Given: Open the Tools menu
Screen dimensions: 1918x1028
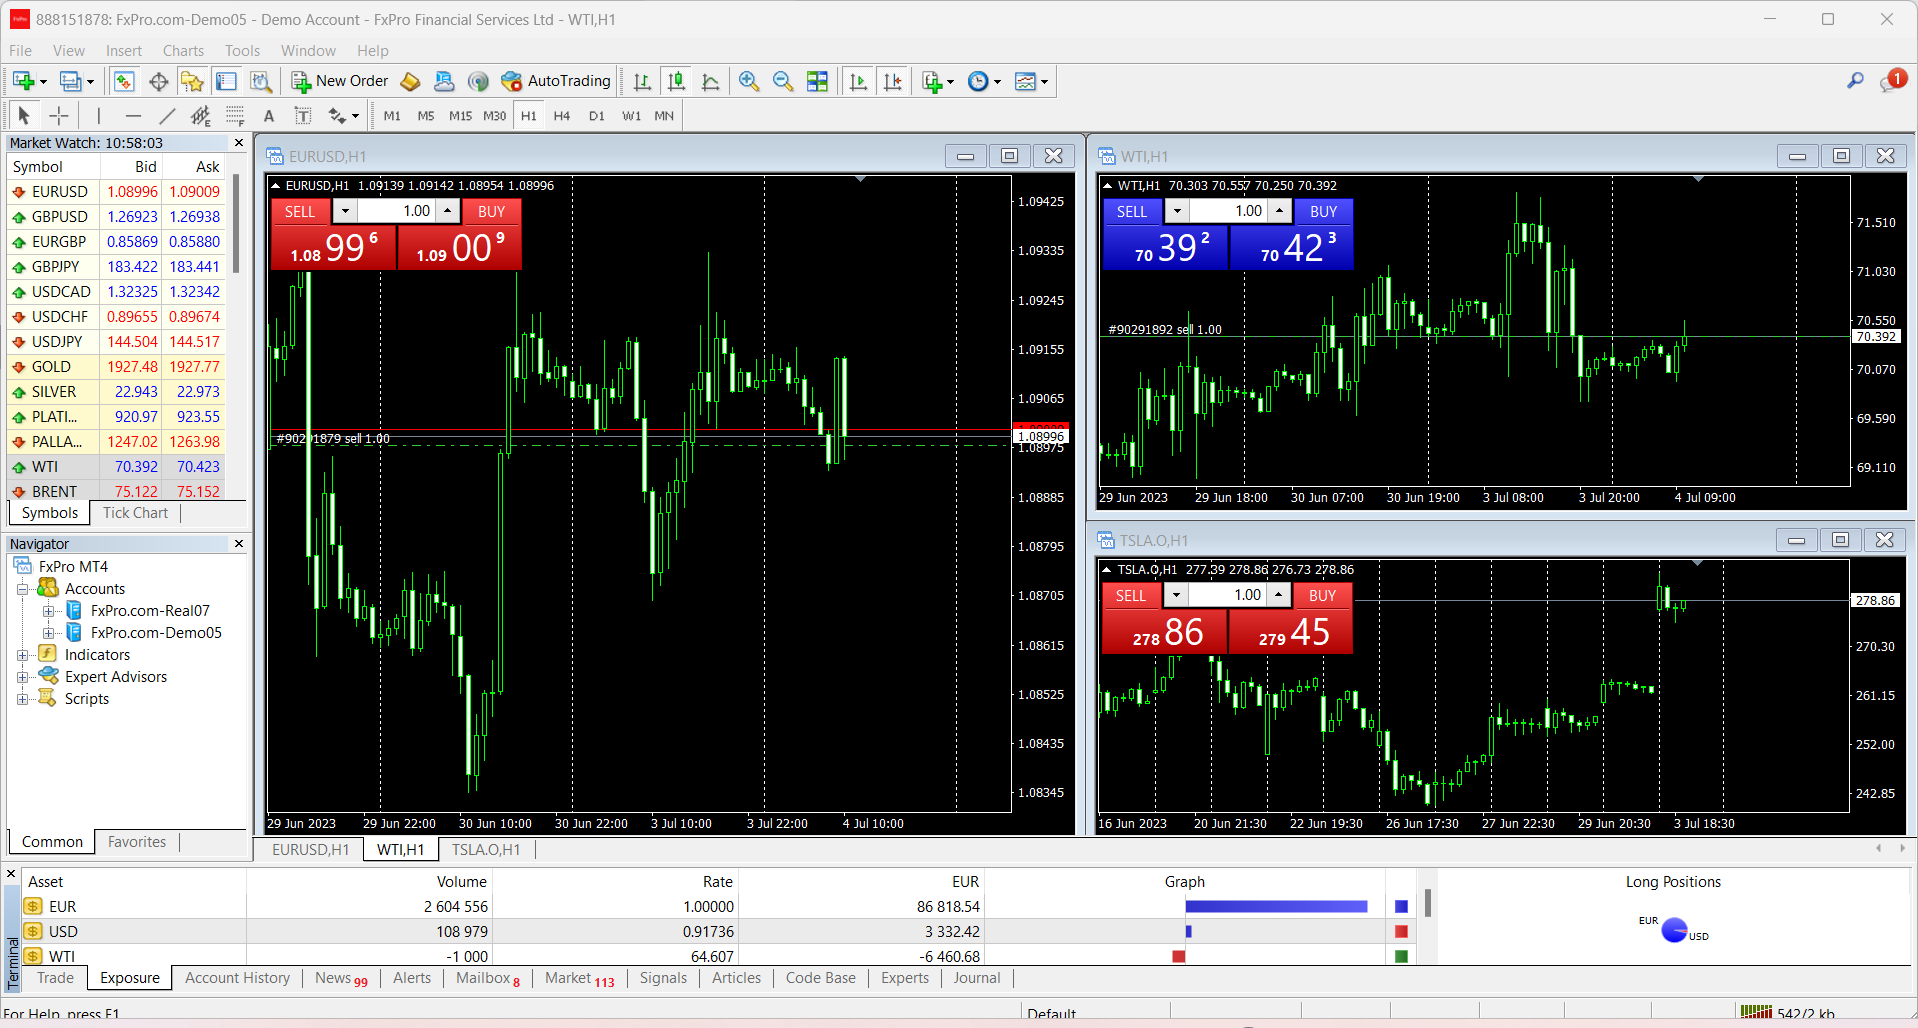Looking at the screenshot, I should click(242, 51).
